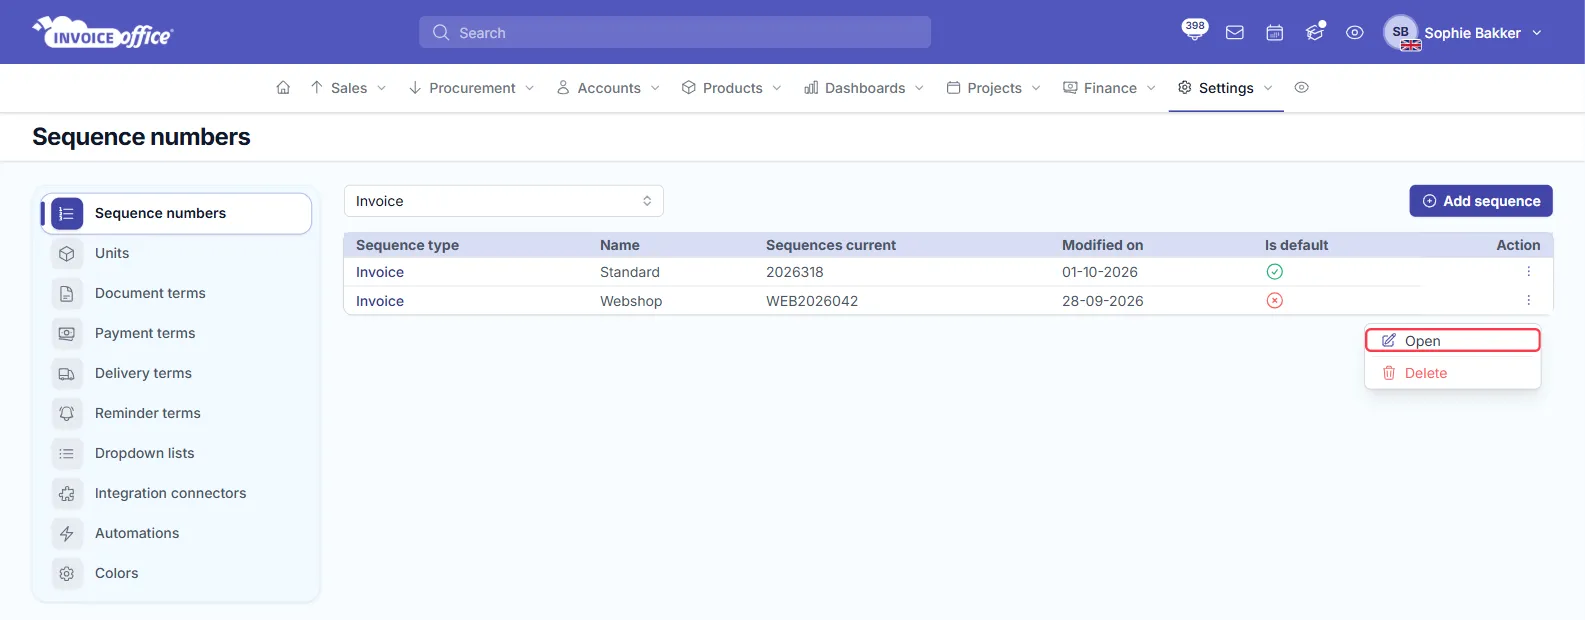The height and width of the screenshot is (620, 1585).
Task: Open action menu for Standard row
Action: 1528,272
